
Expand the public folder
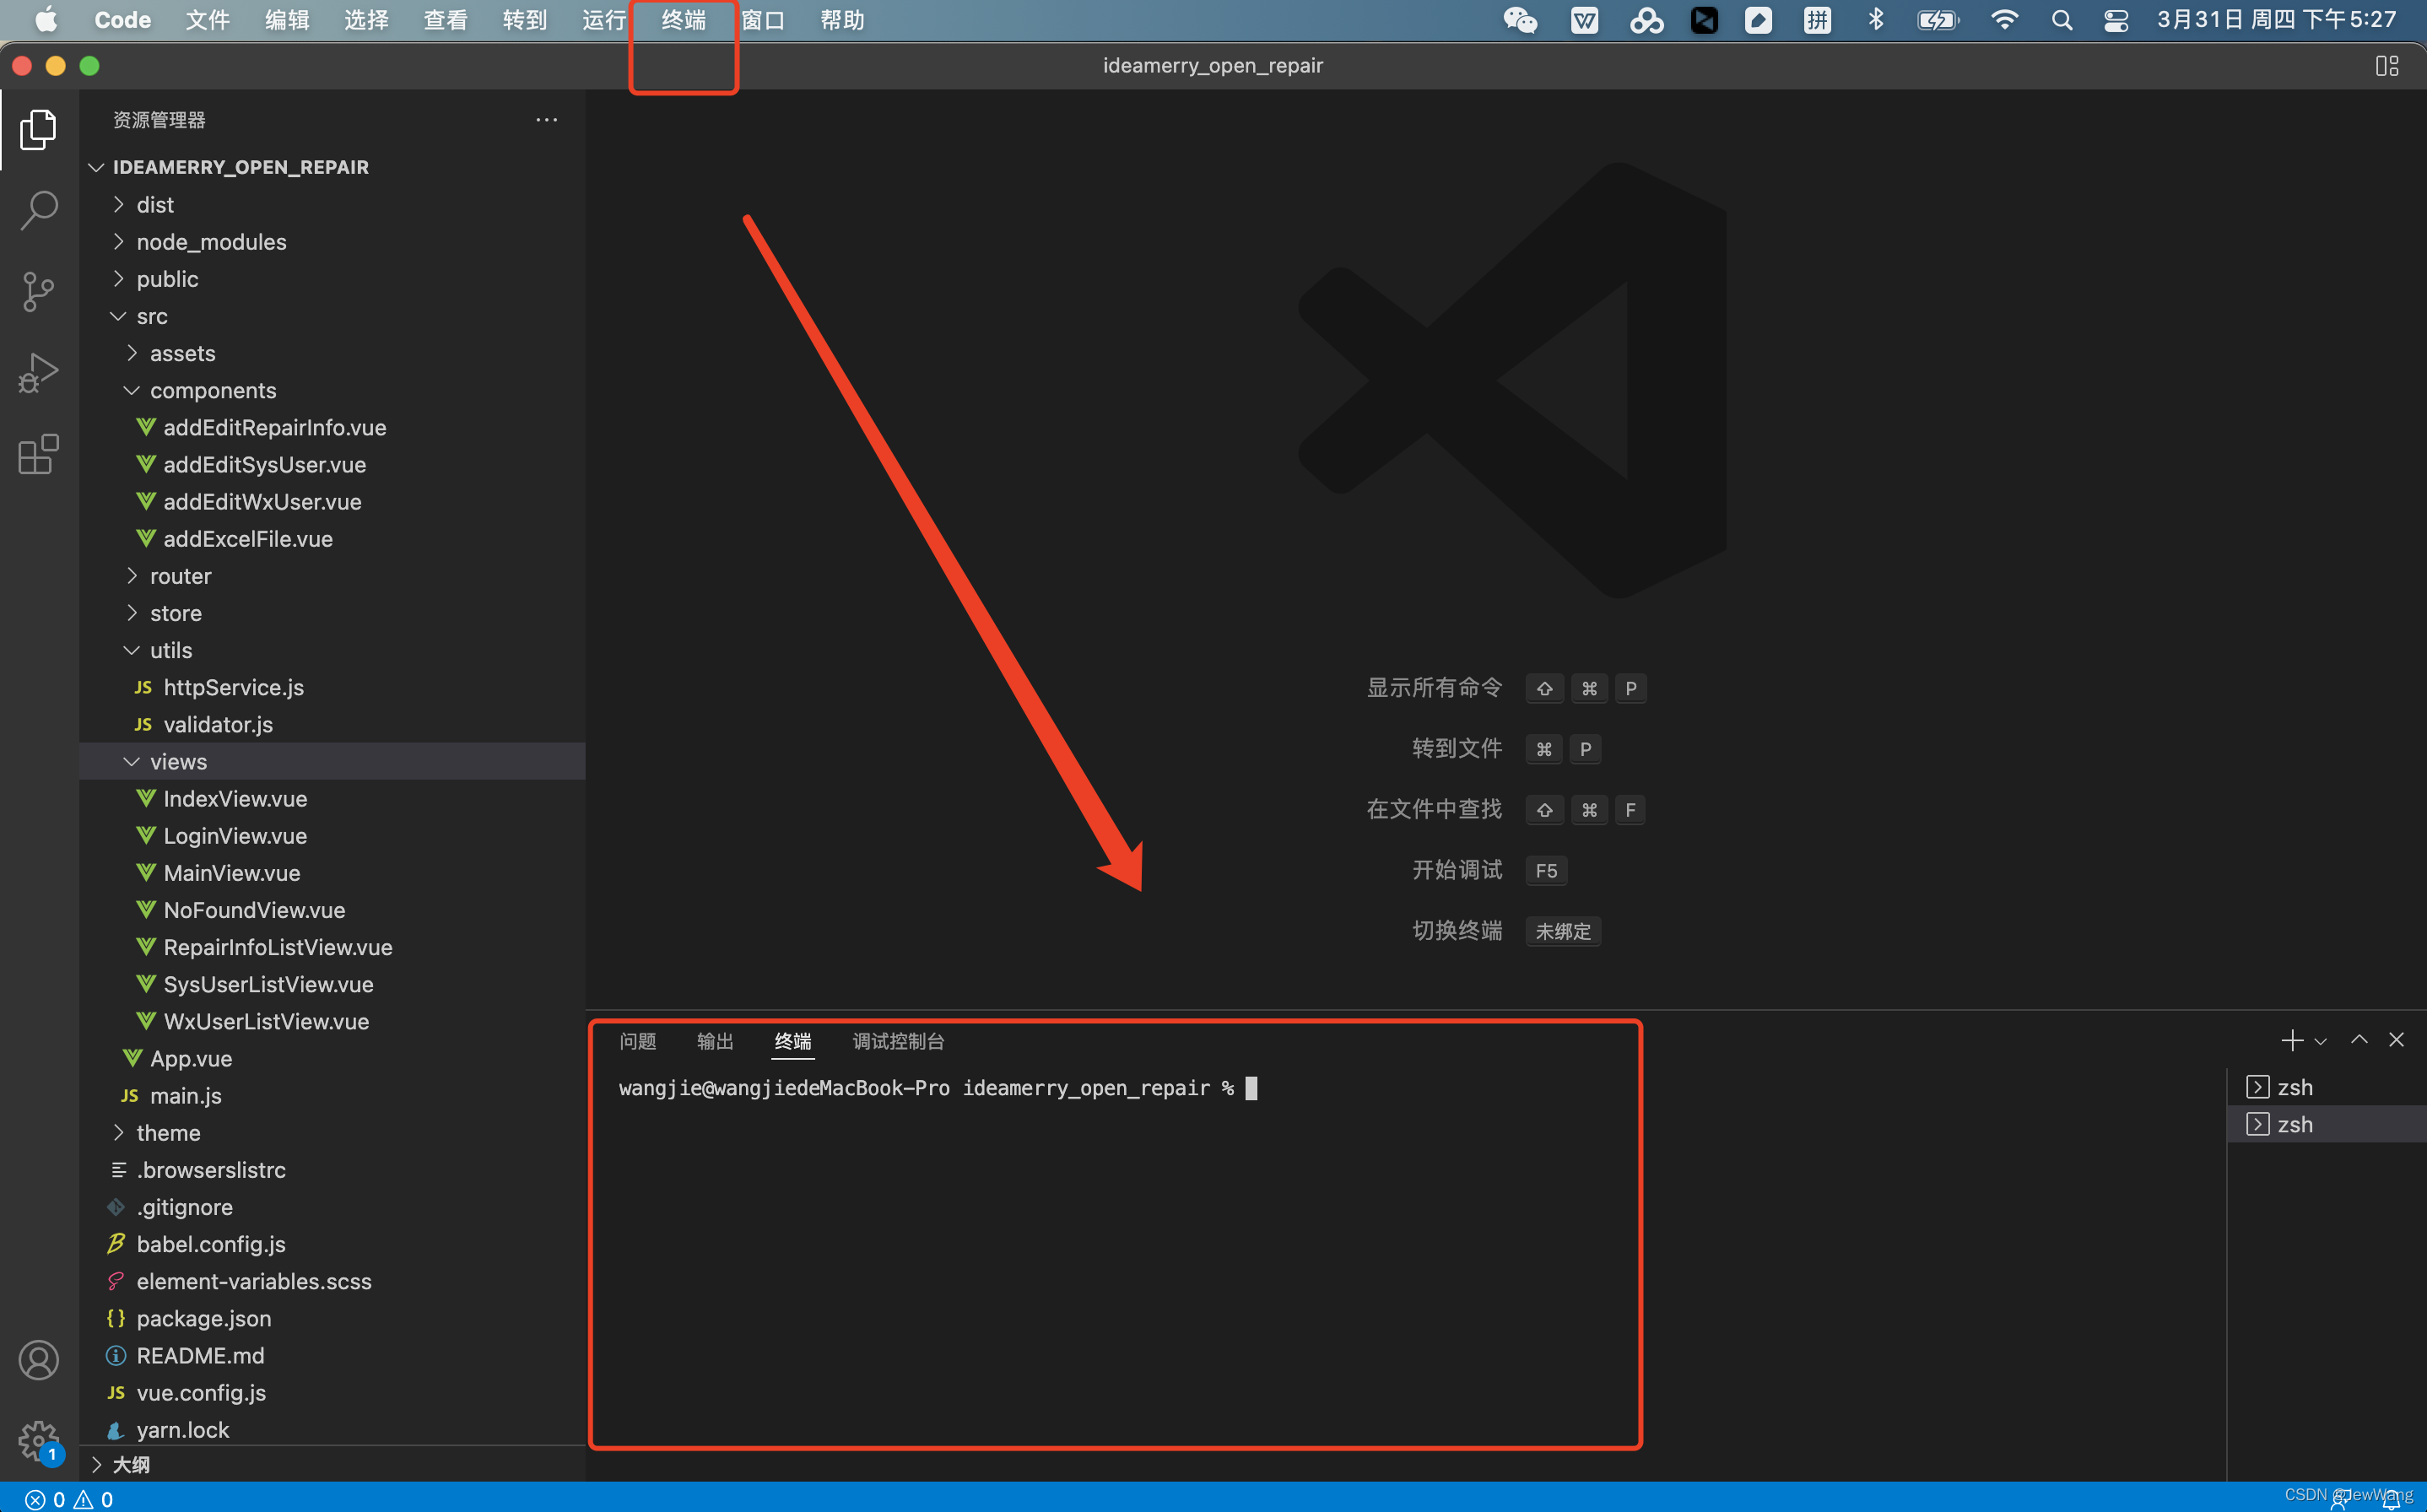pos(332,279)
